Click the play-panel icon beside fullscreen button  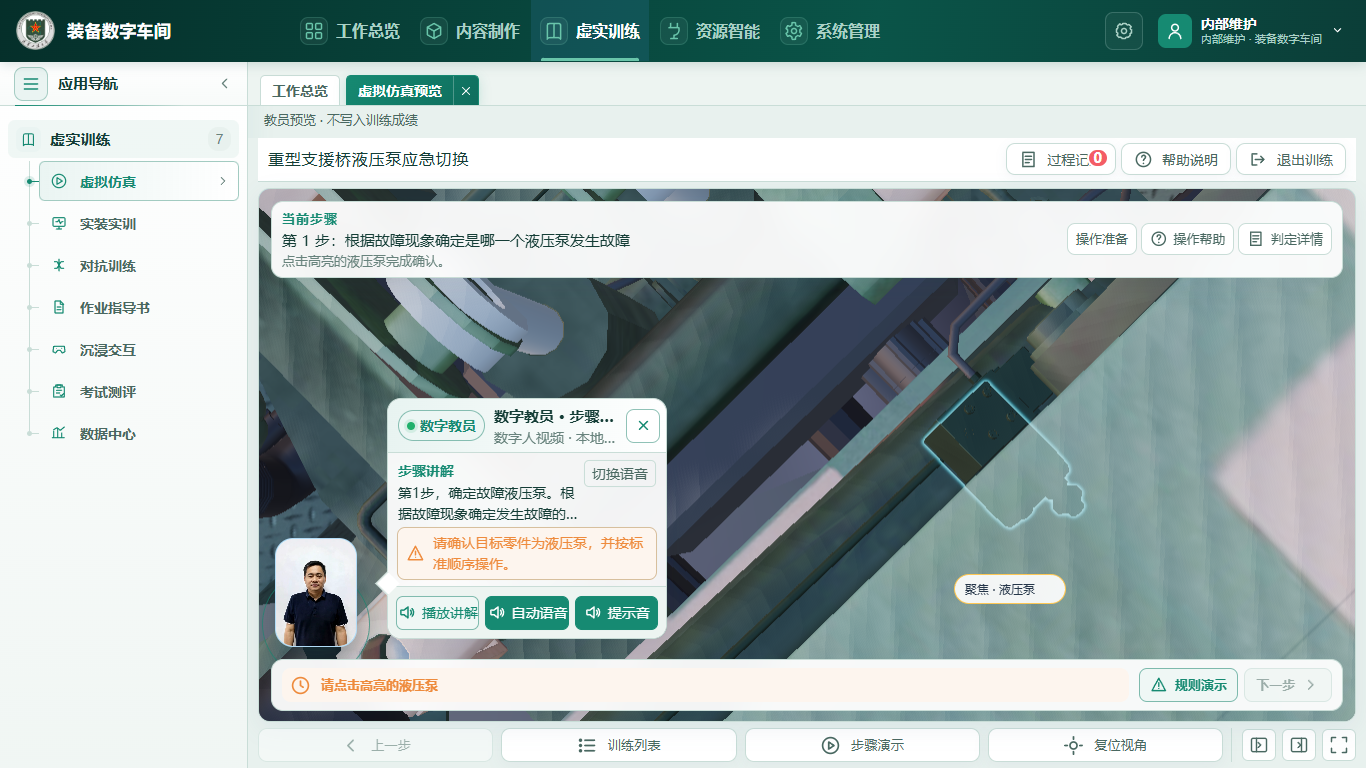[x=1259, y=745]
